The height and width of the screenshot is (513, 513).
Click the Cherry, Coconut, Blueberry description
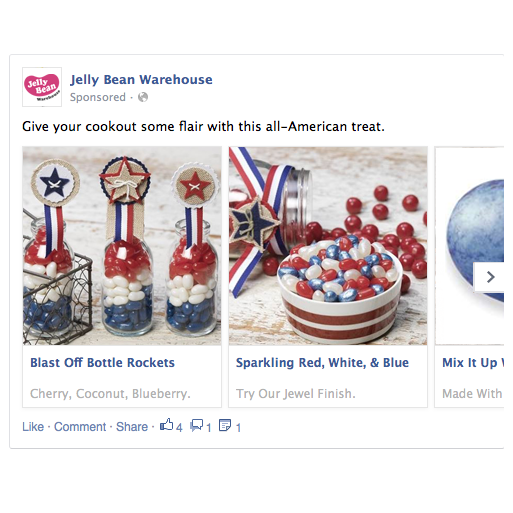coord(110,394)
